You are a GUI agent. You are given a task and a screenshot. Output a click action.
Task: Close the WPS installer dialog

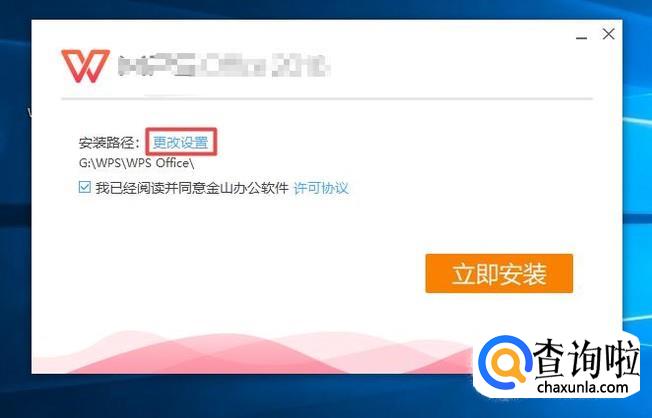tap(608, 34)
